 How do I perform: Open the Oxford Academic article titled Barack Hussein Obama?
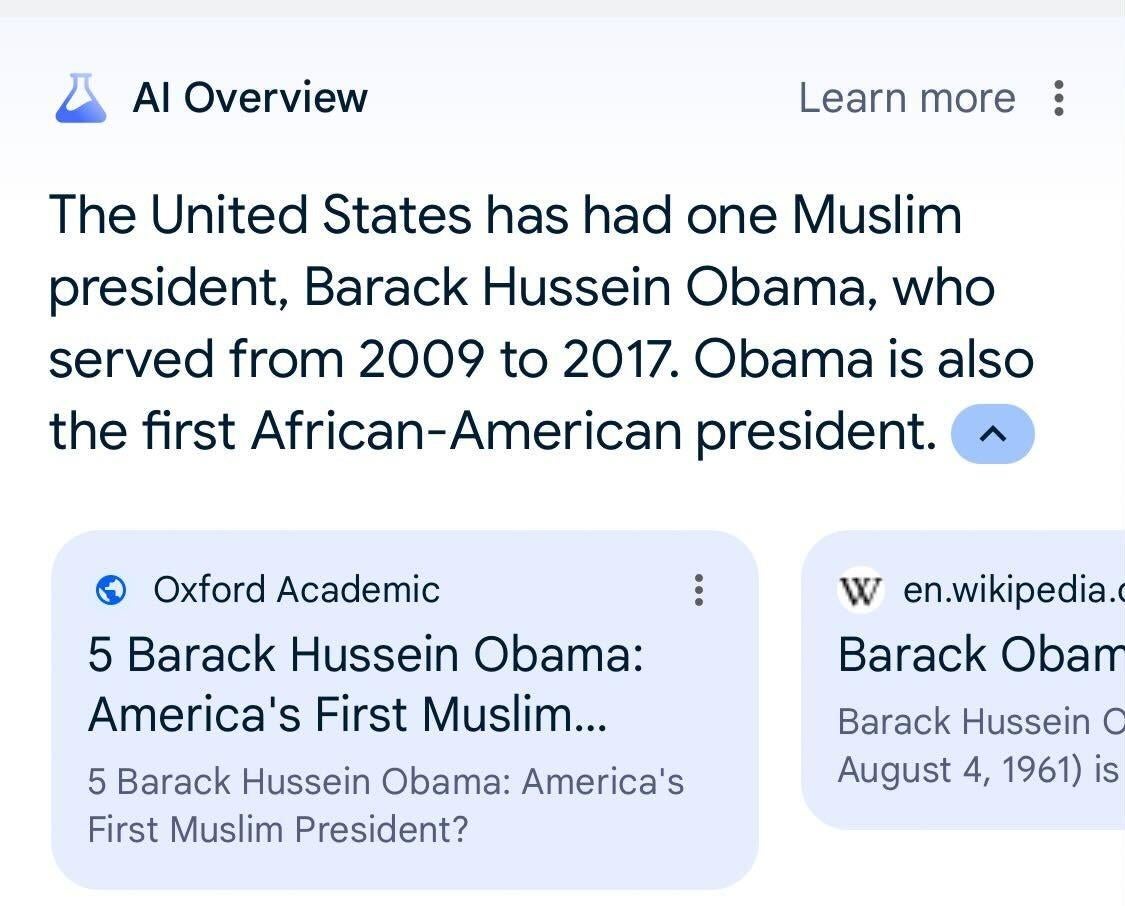[x=367, y=684]
